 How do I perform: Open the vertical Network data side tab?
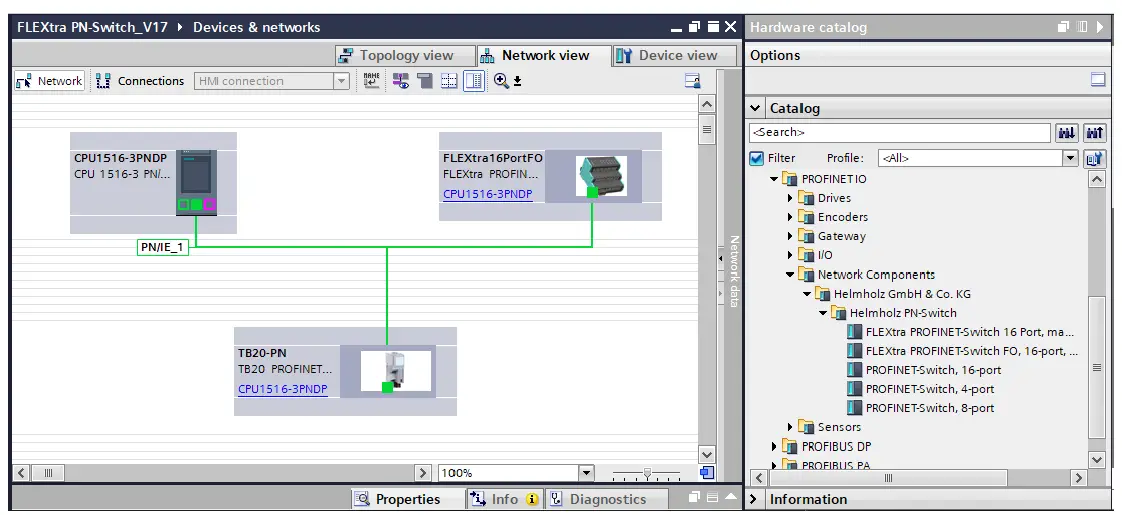733,271
